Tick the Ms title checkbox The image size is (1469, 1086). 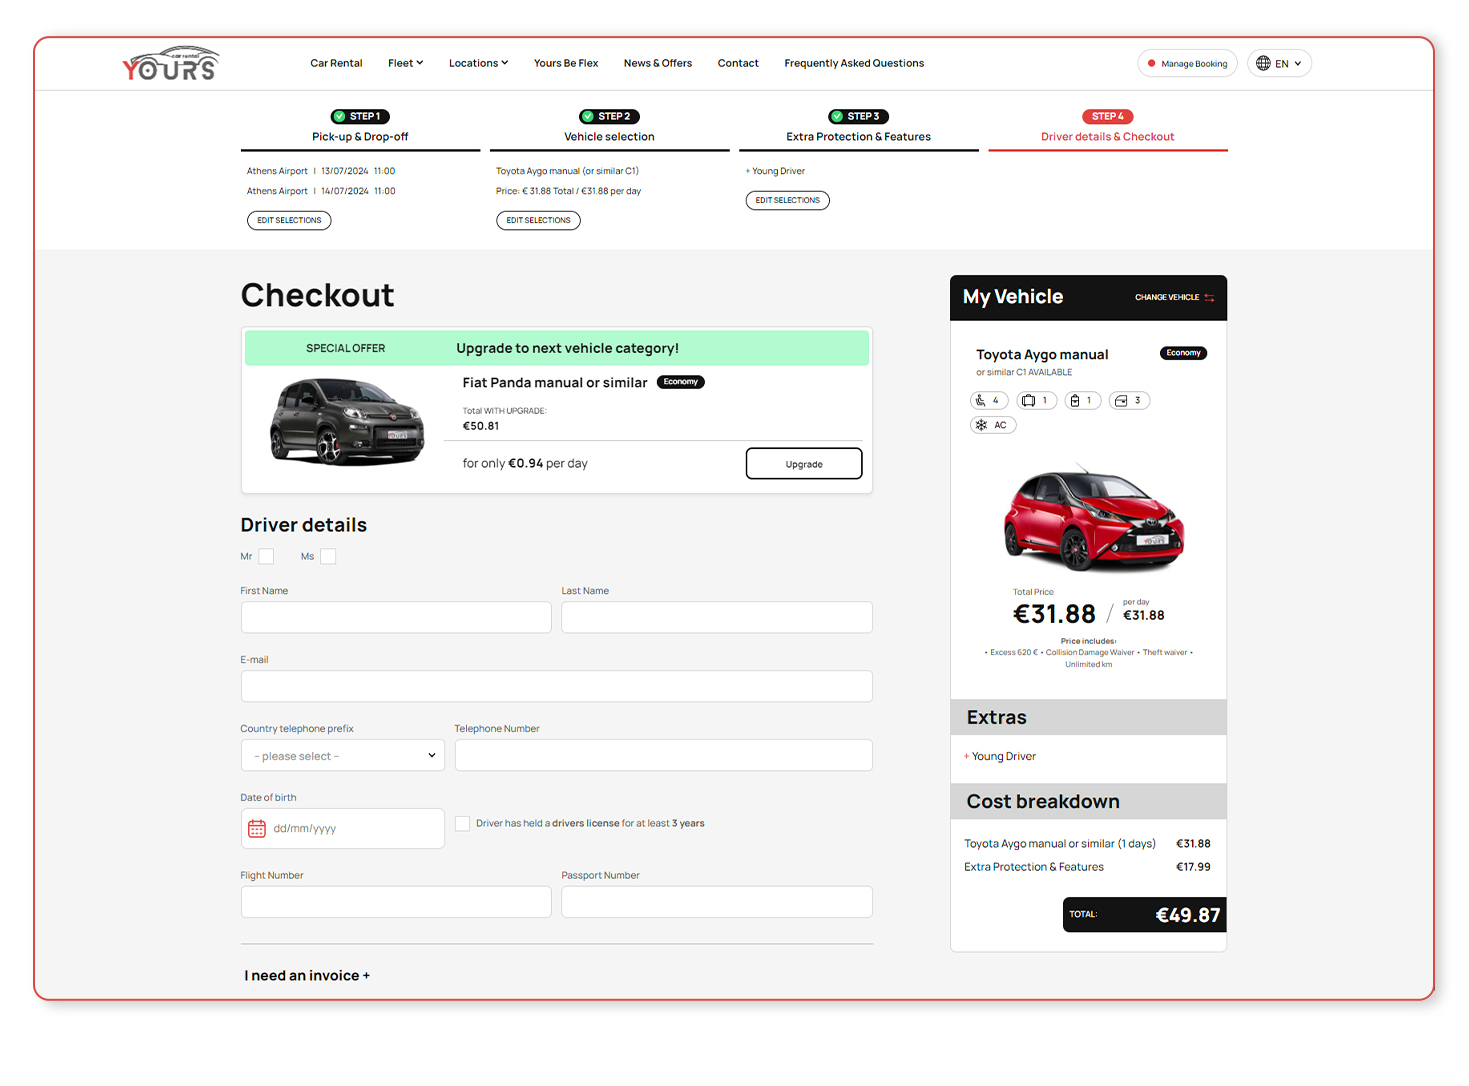[x=328, y=557]
